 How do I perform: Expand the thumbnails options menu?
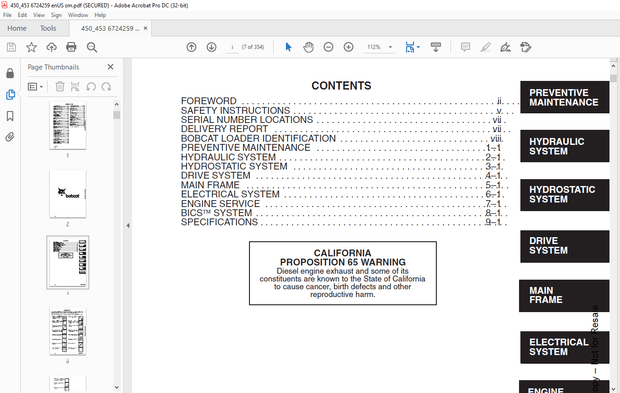coord(35,87)
